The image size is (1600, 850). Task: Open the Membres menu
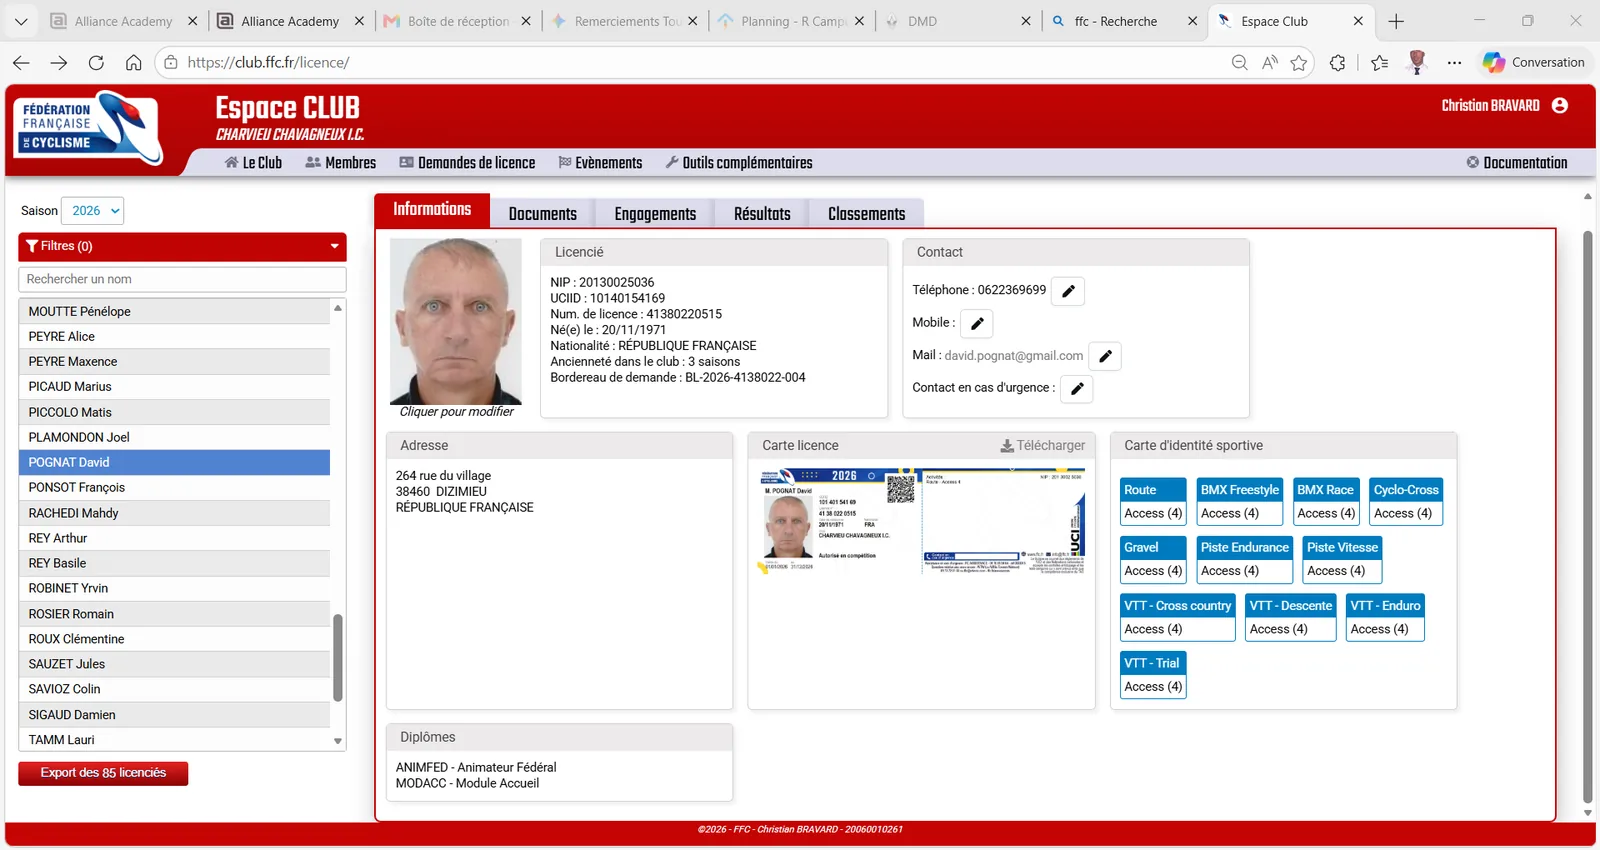tap(340, 163)
